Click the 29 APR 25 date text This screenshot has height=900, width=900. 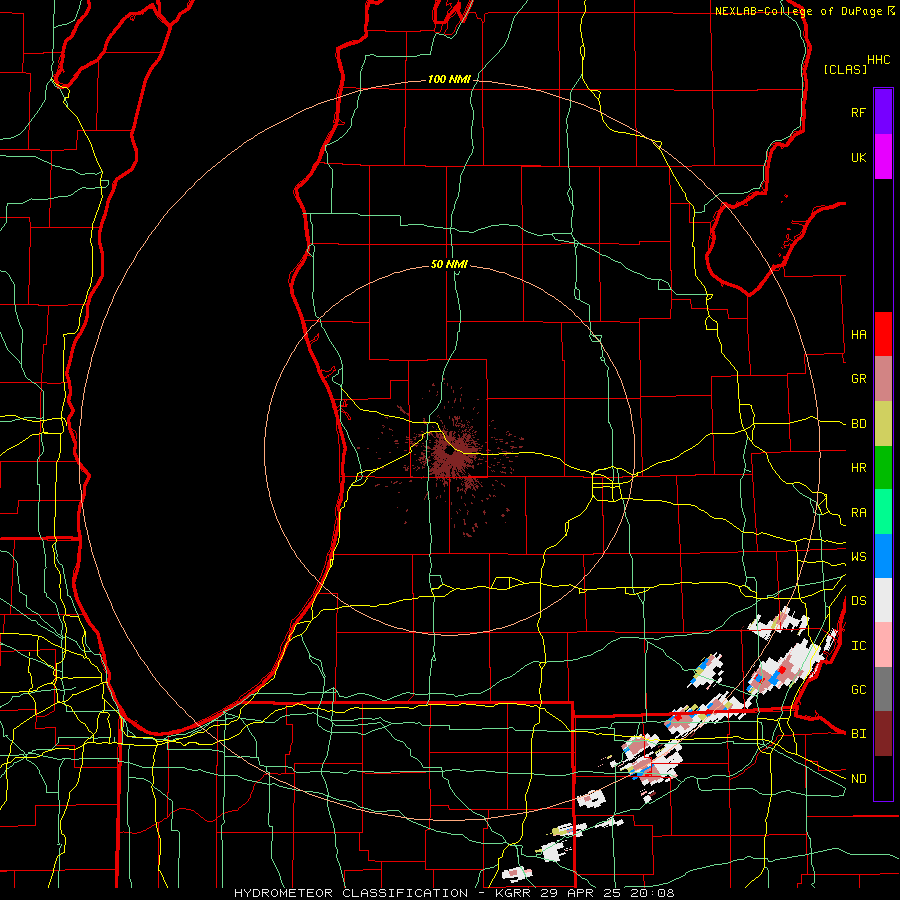point(579,893)
